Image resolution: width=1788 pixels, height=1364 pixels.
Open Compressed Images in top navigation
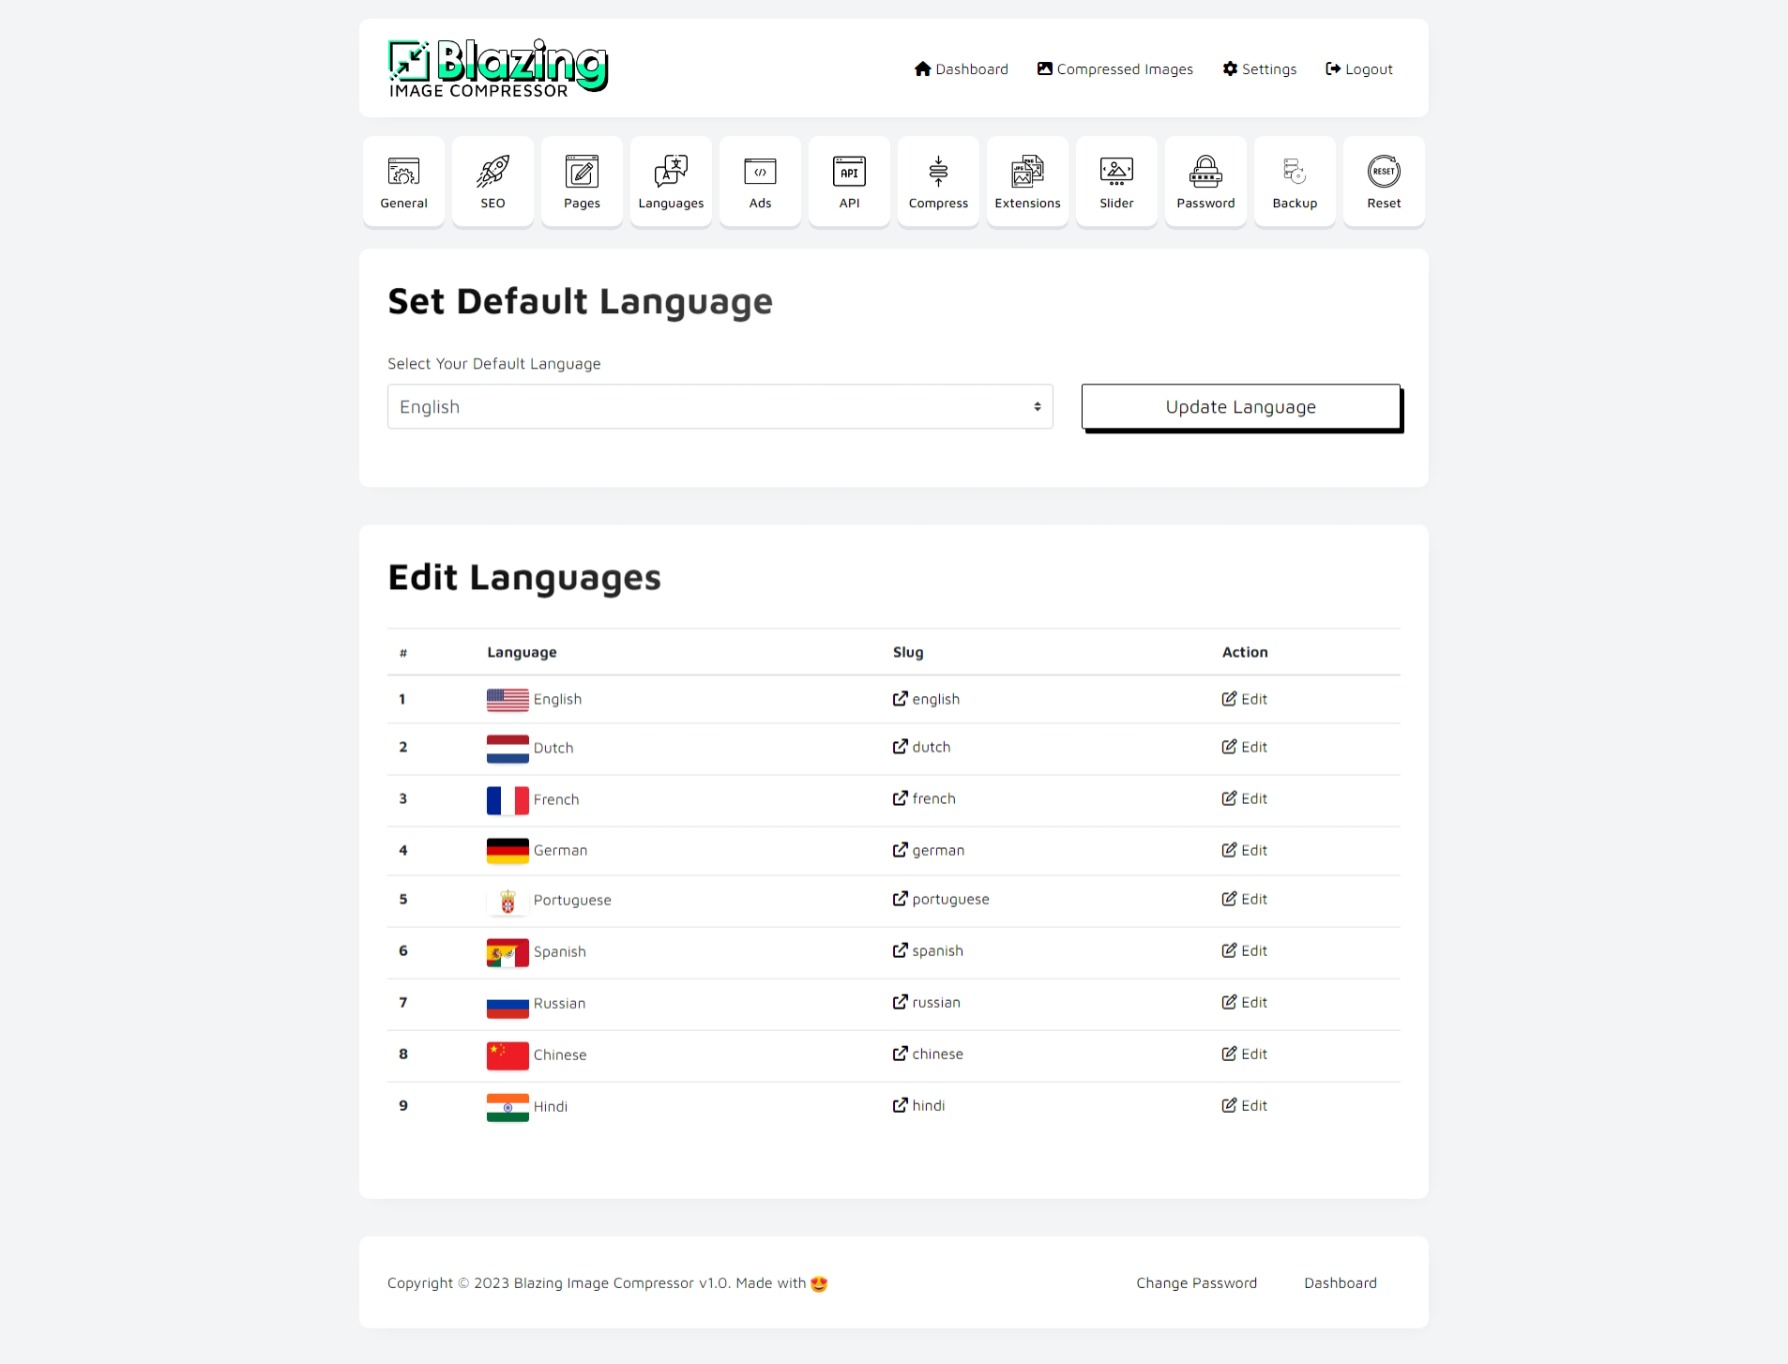(1115, 69)
